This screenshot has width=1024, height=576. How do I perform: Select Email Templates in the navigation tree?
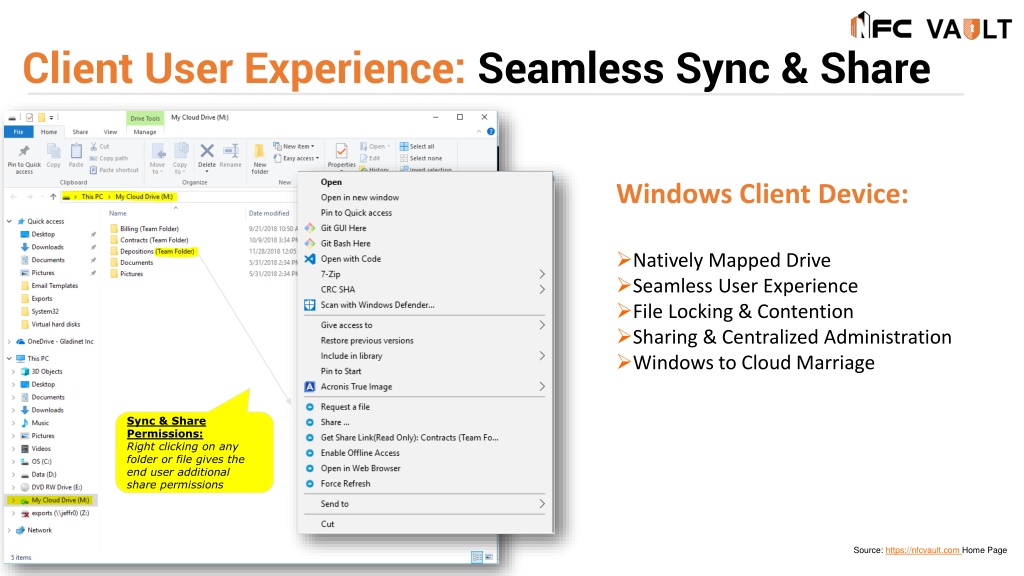click(54, 285)
